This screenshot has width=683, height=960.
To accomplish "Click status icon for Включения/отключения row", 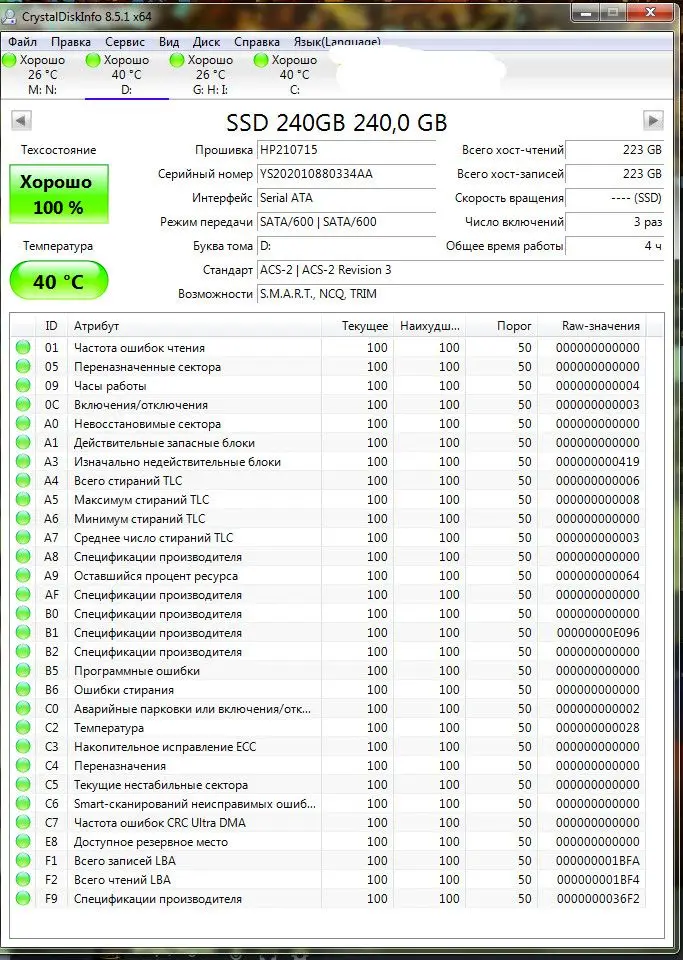I will tap(23, 404).
